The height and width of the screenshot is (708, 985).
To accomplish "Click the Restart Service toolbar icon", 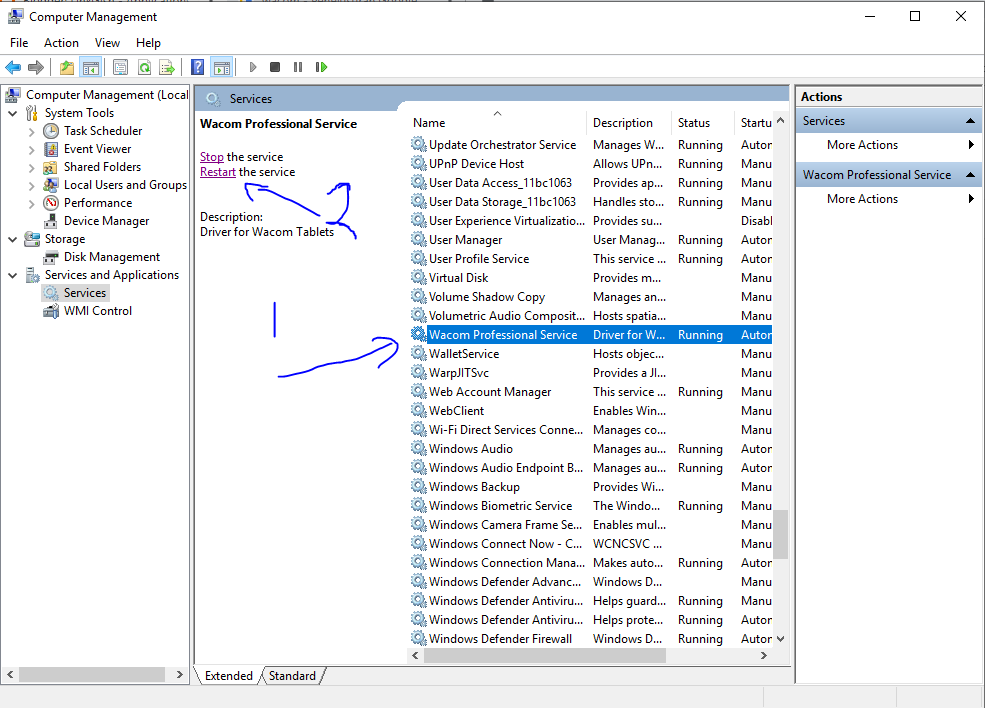I will click(321, 67).
